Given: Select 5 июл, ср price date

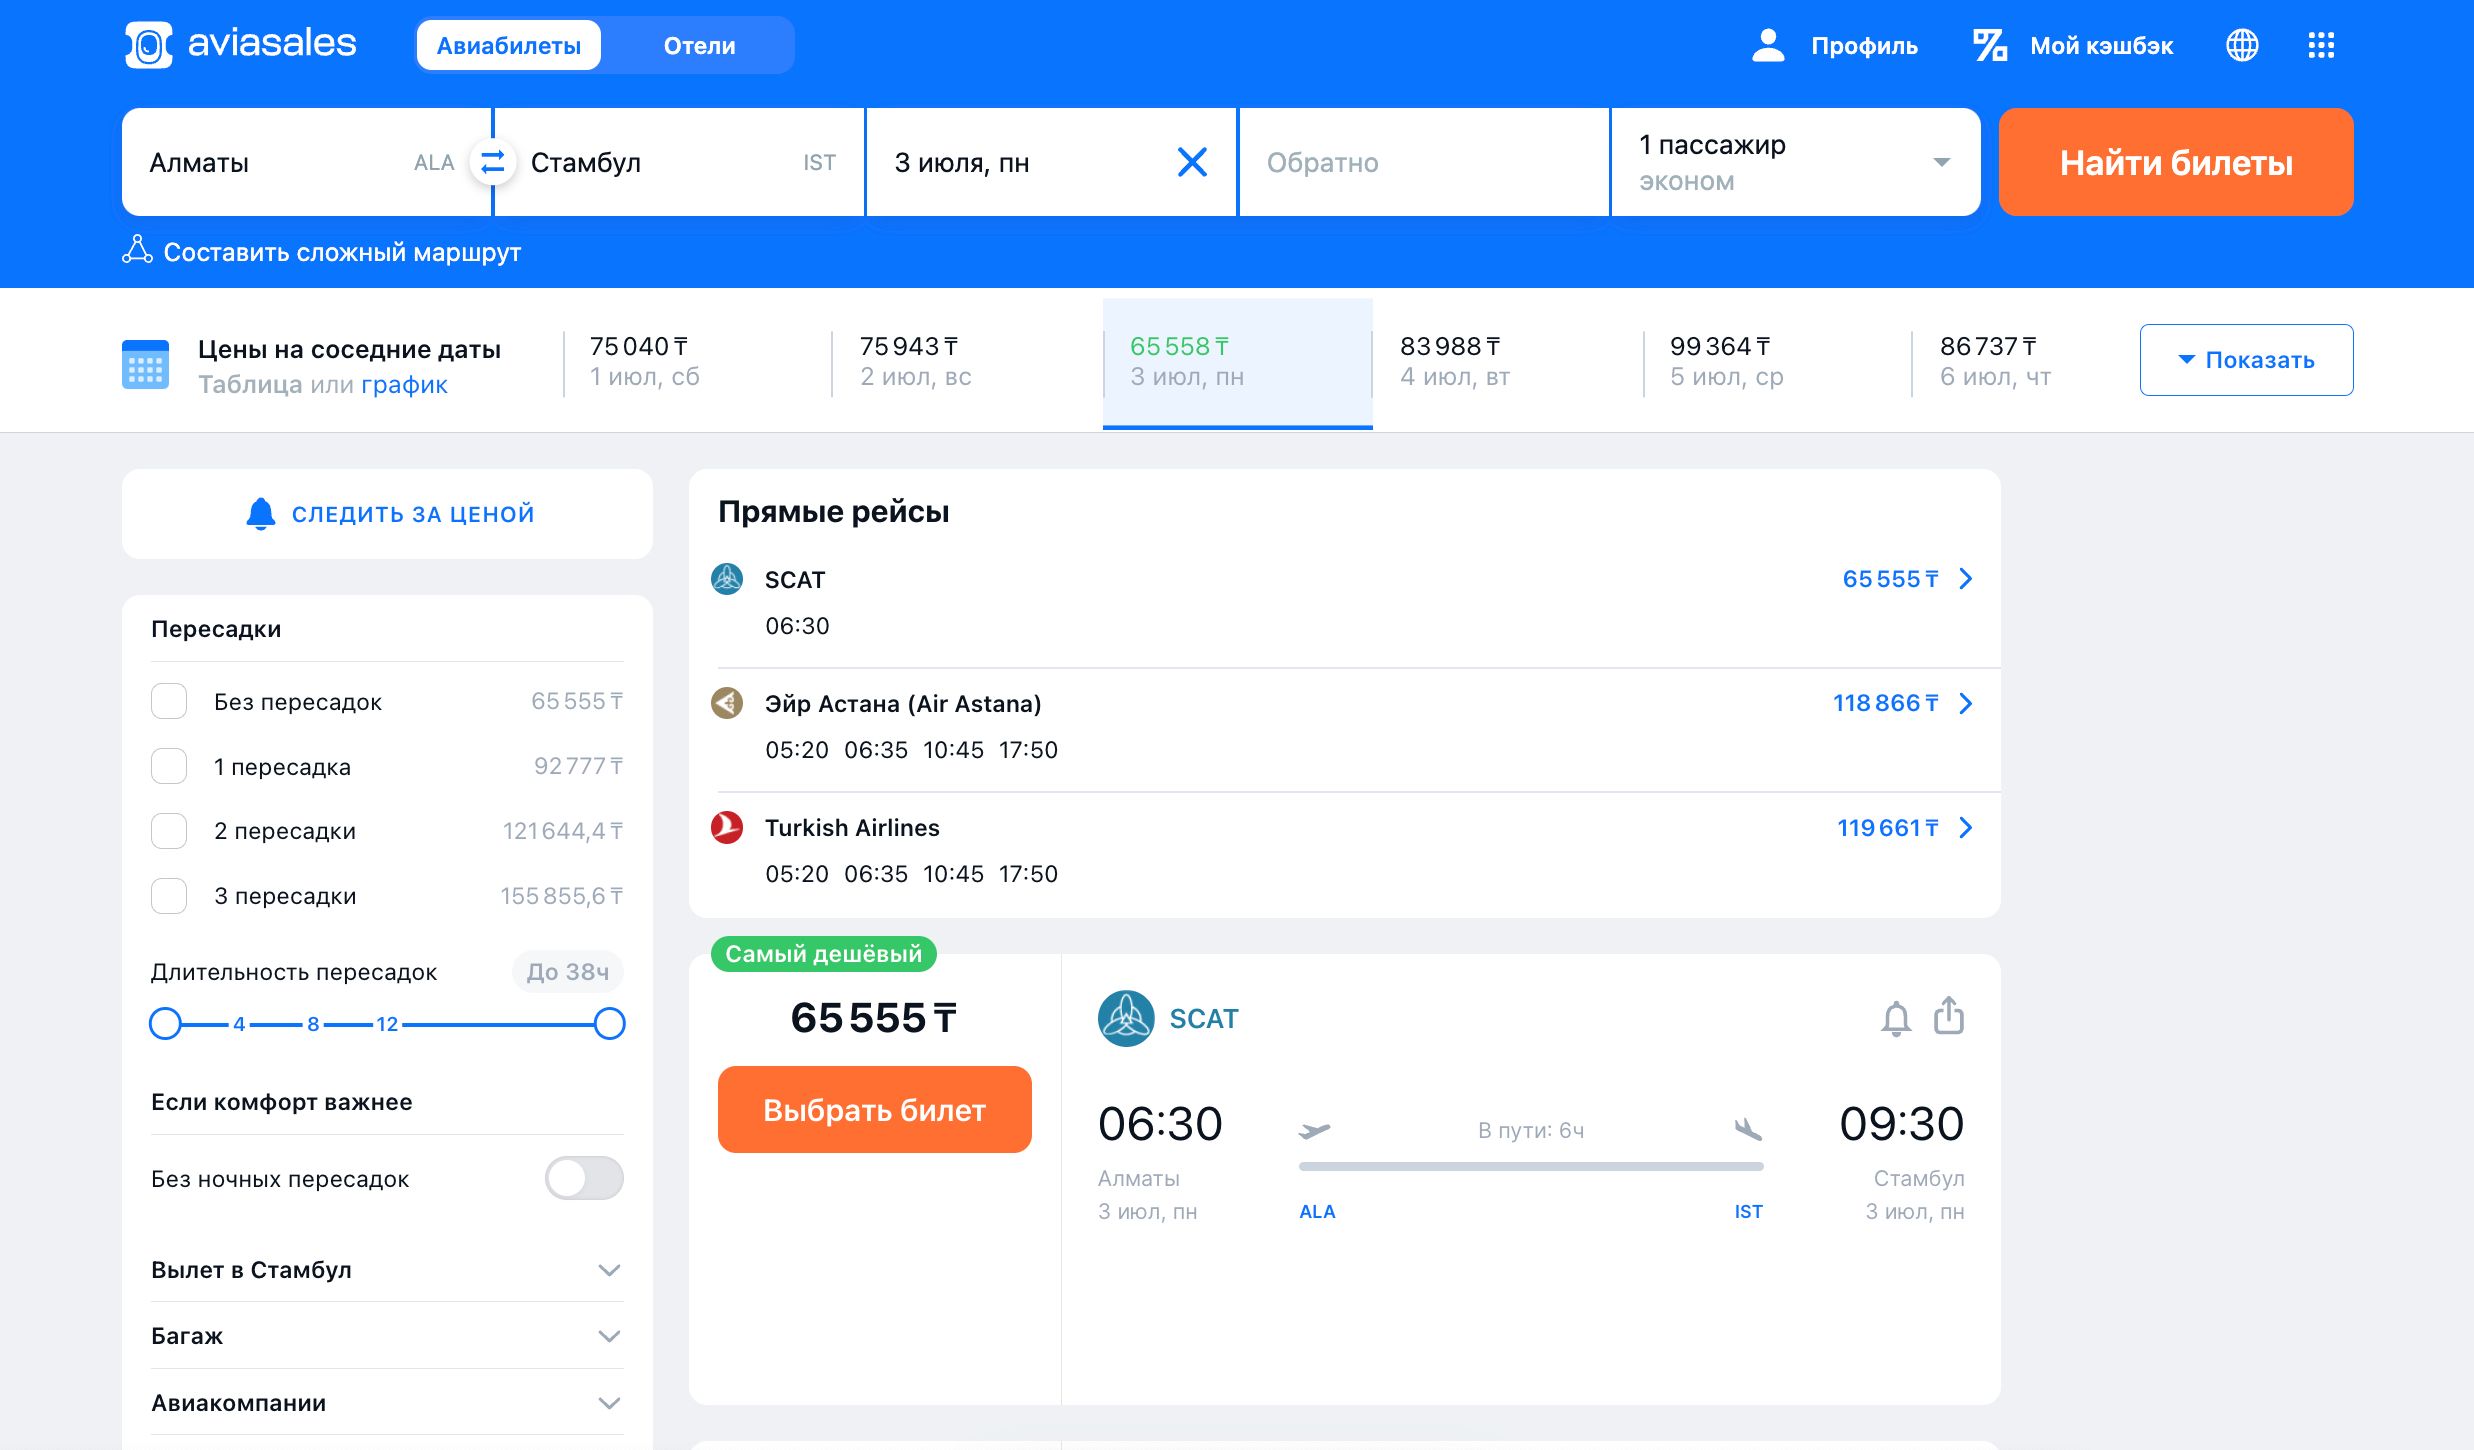Looking at the screenshot, I should 1777,361.
